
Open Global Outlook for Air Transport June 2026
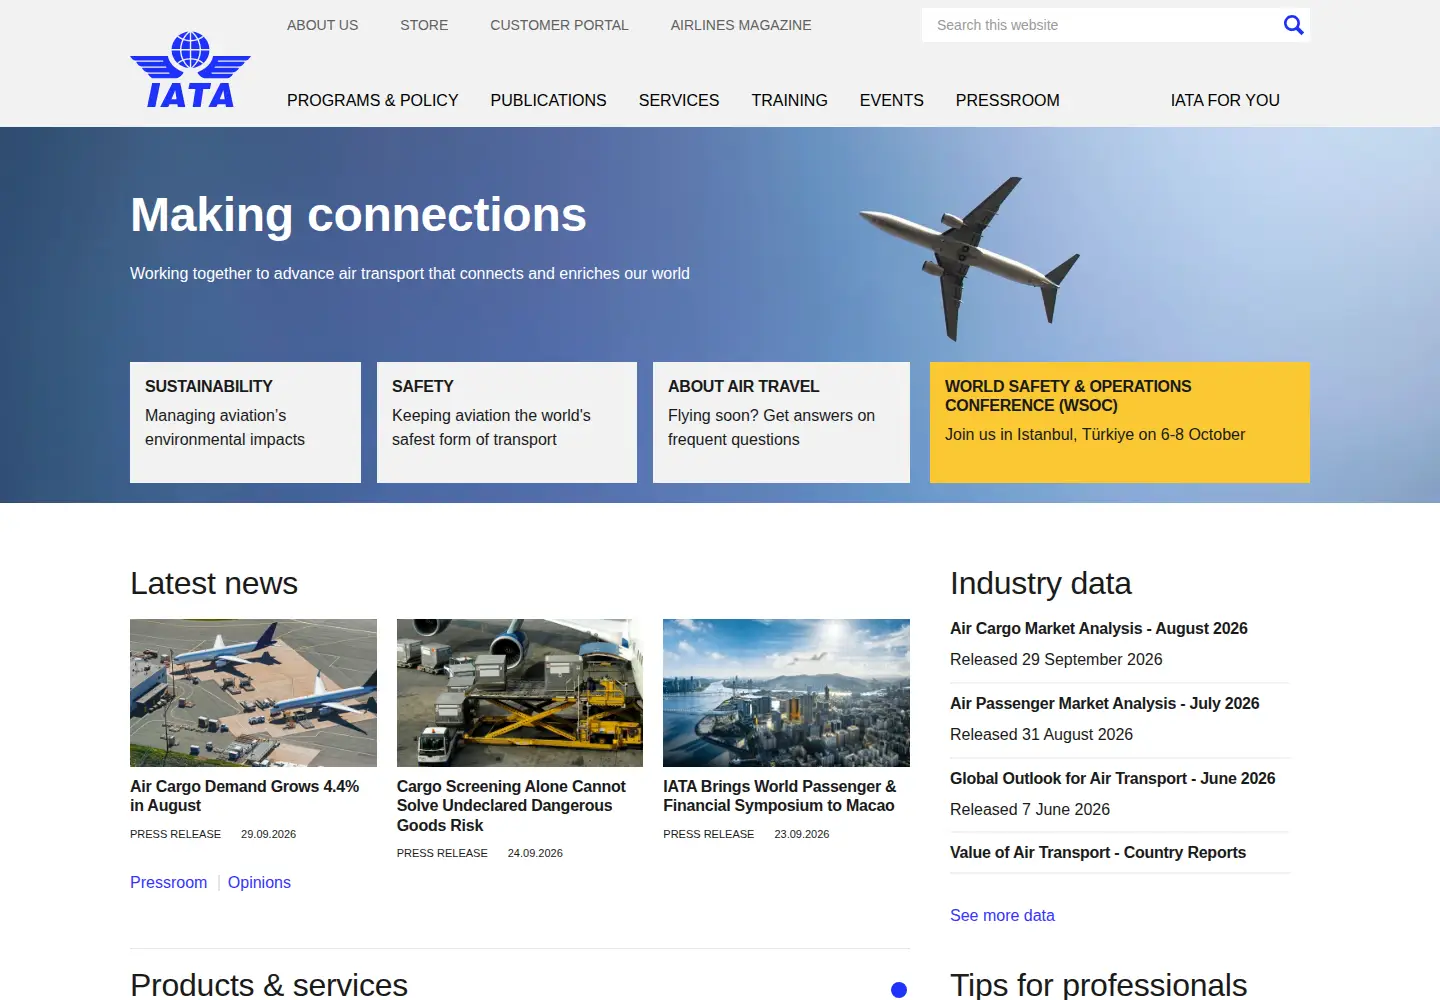pyautogui.click(x=1113, y=778)
